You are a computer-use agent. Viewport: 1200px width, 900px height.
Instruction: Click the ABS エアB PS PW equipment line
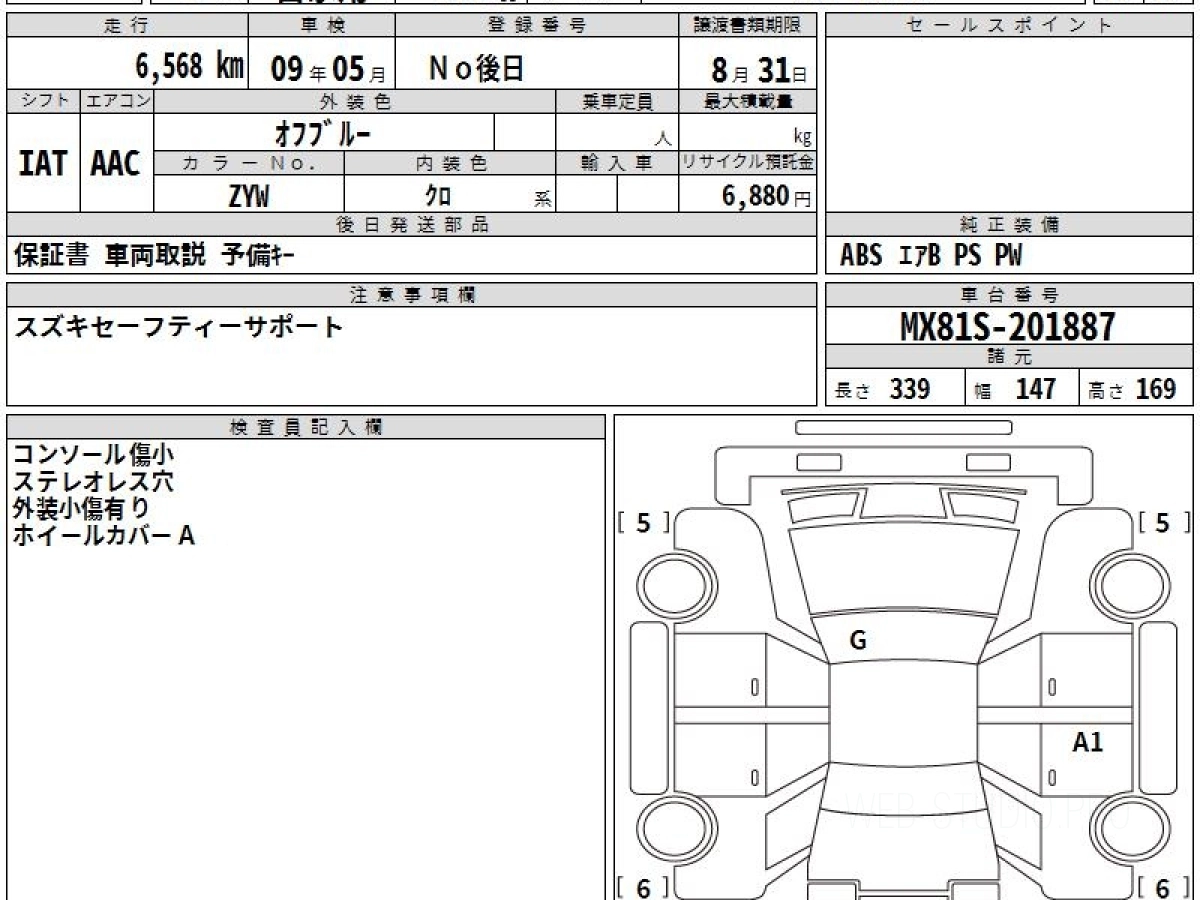(931, 257)
